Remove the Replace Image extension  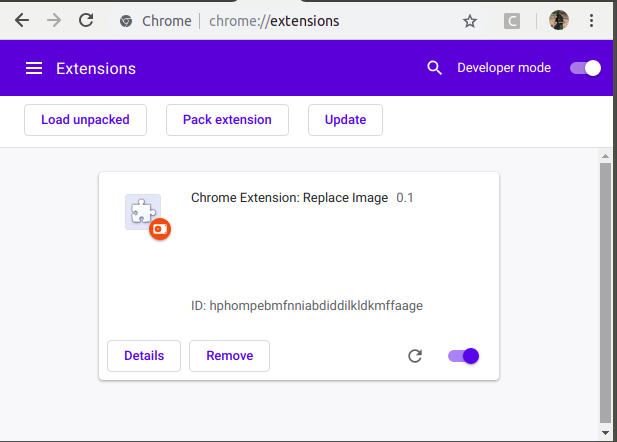[229, 356]
